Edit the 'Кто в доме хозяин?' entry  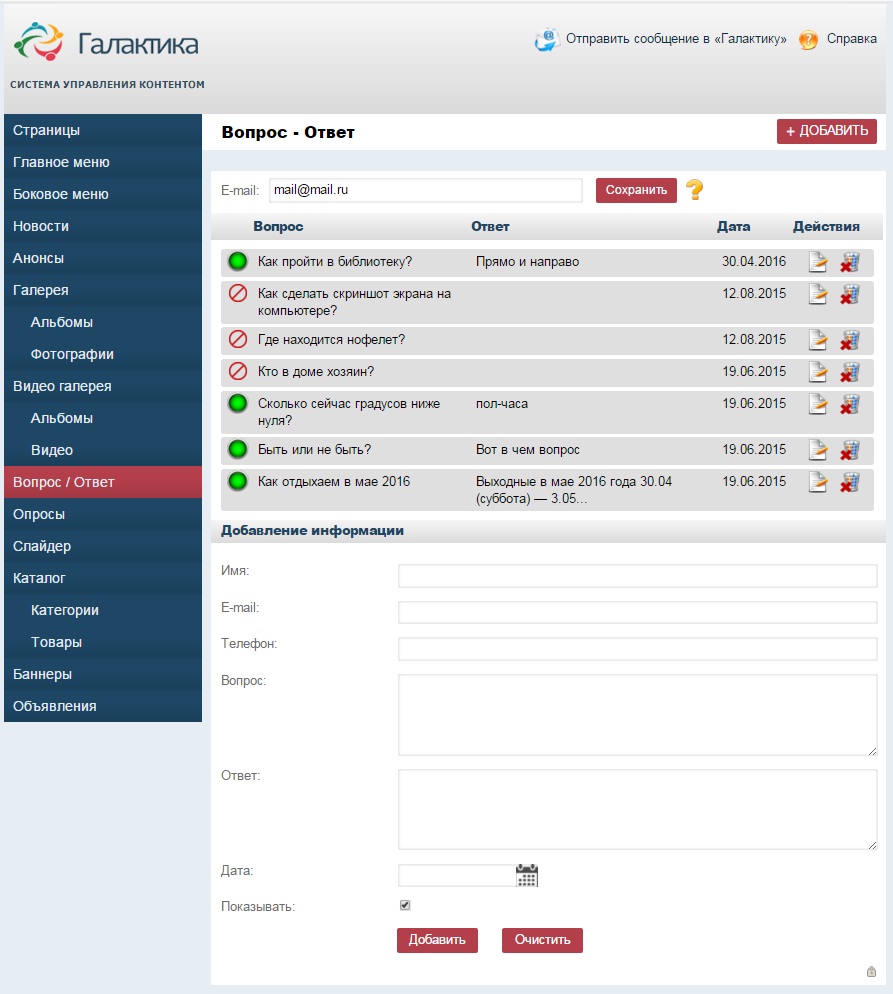(818, 372)
